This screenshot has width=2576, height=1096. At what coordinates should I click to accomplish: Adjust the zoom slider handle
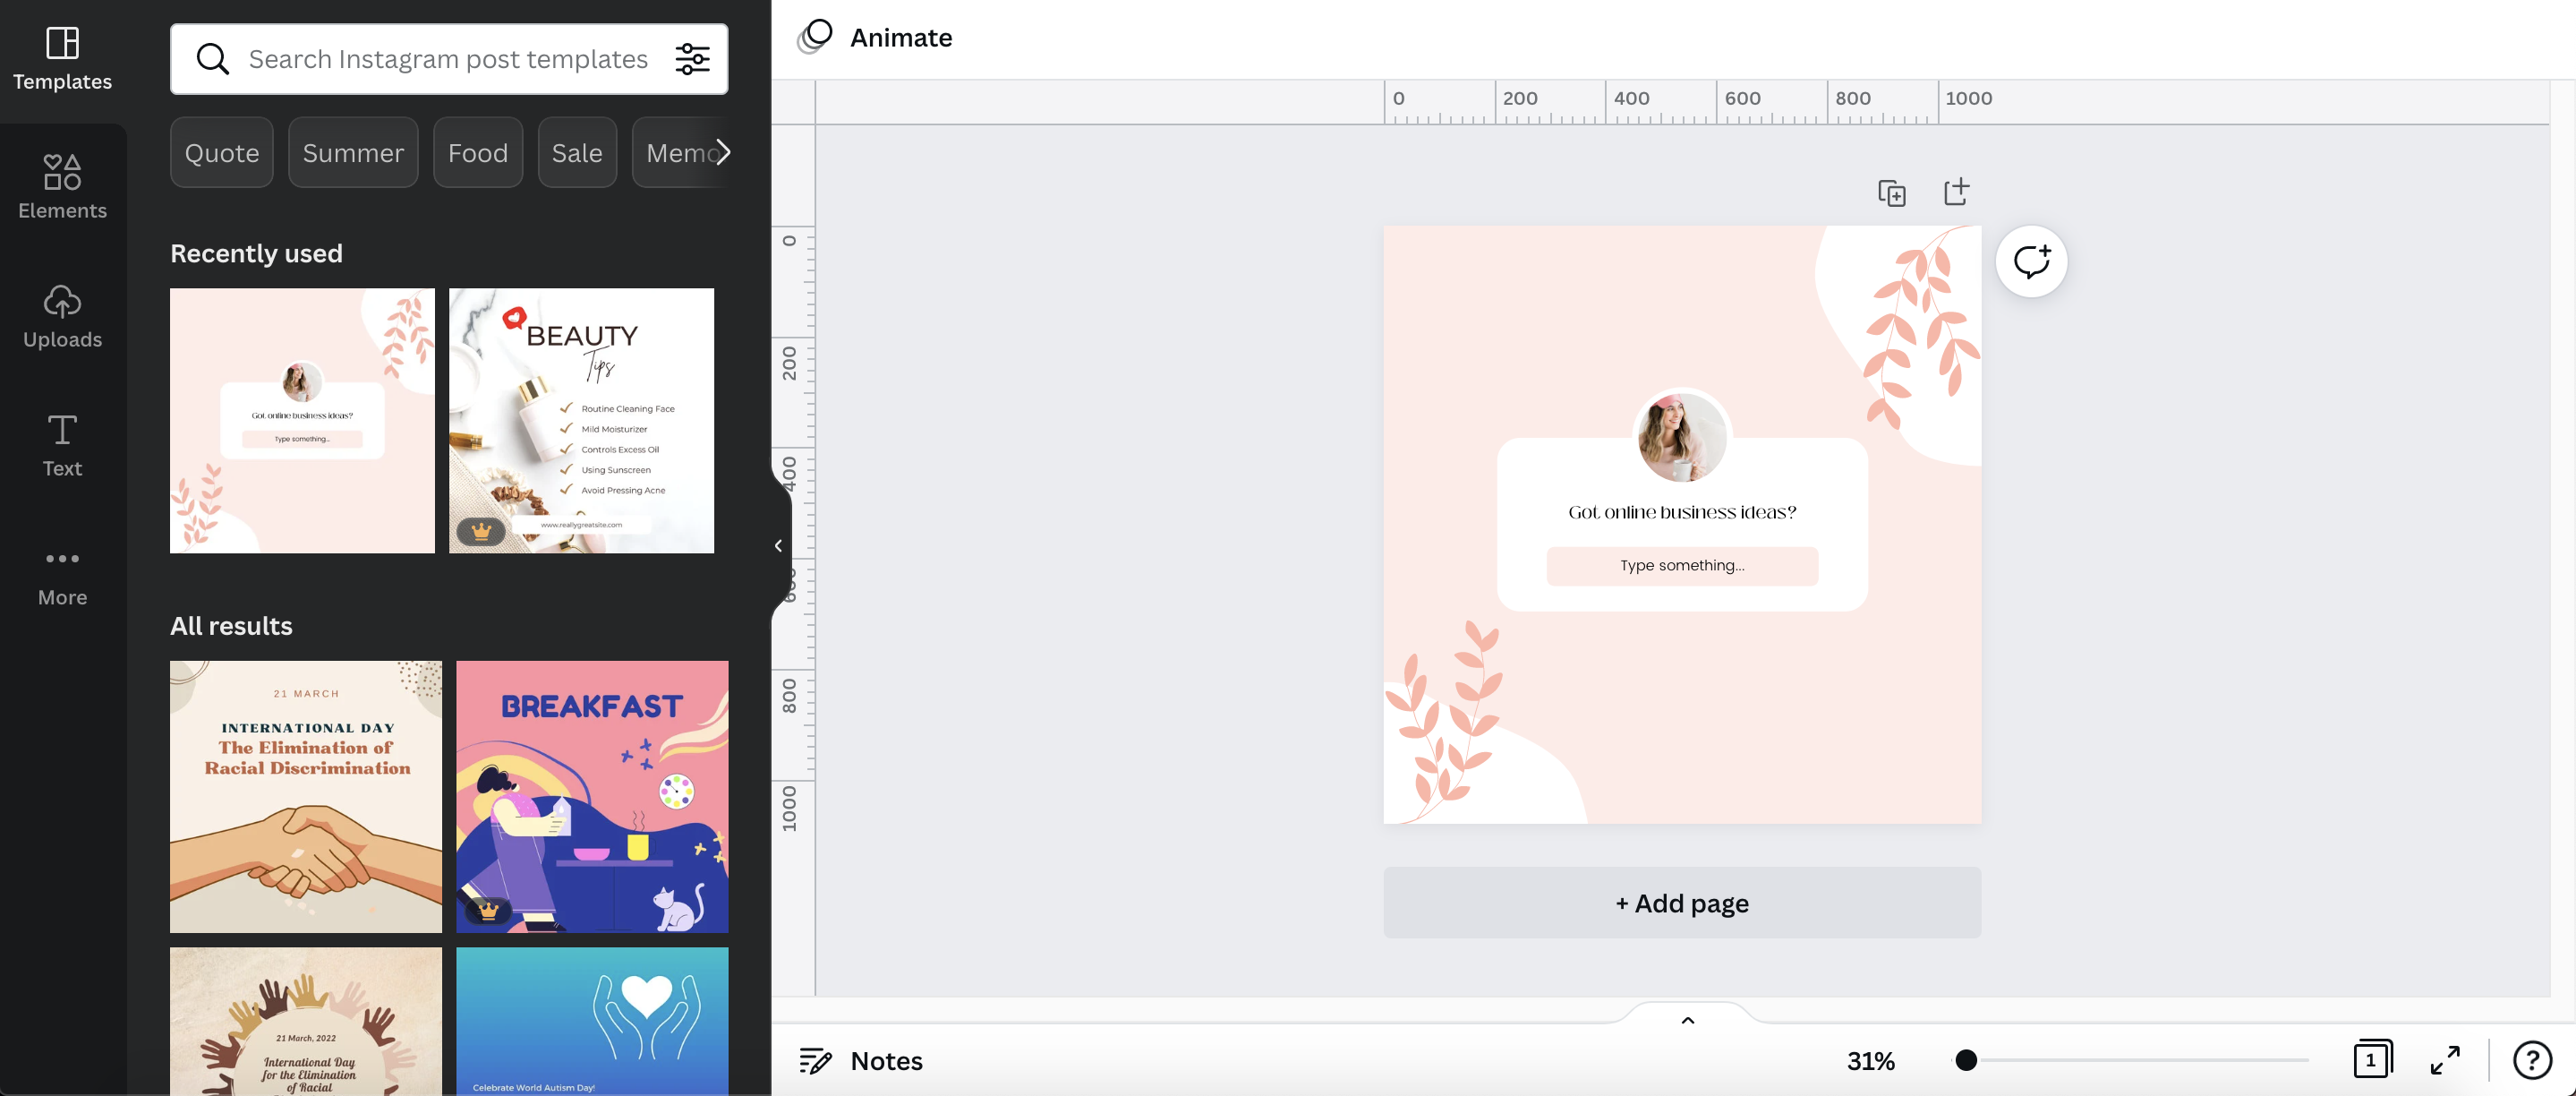click(1966, 1060)
